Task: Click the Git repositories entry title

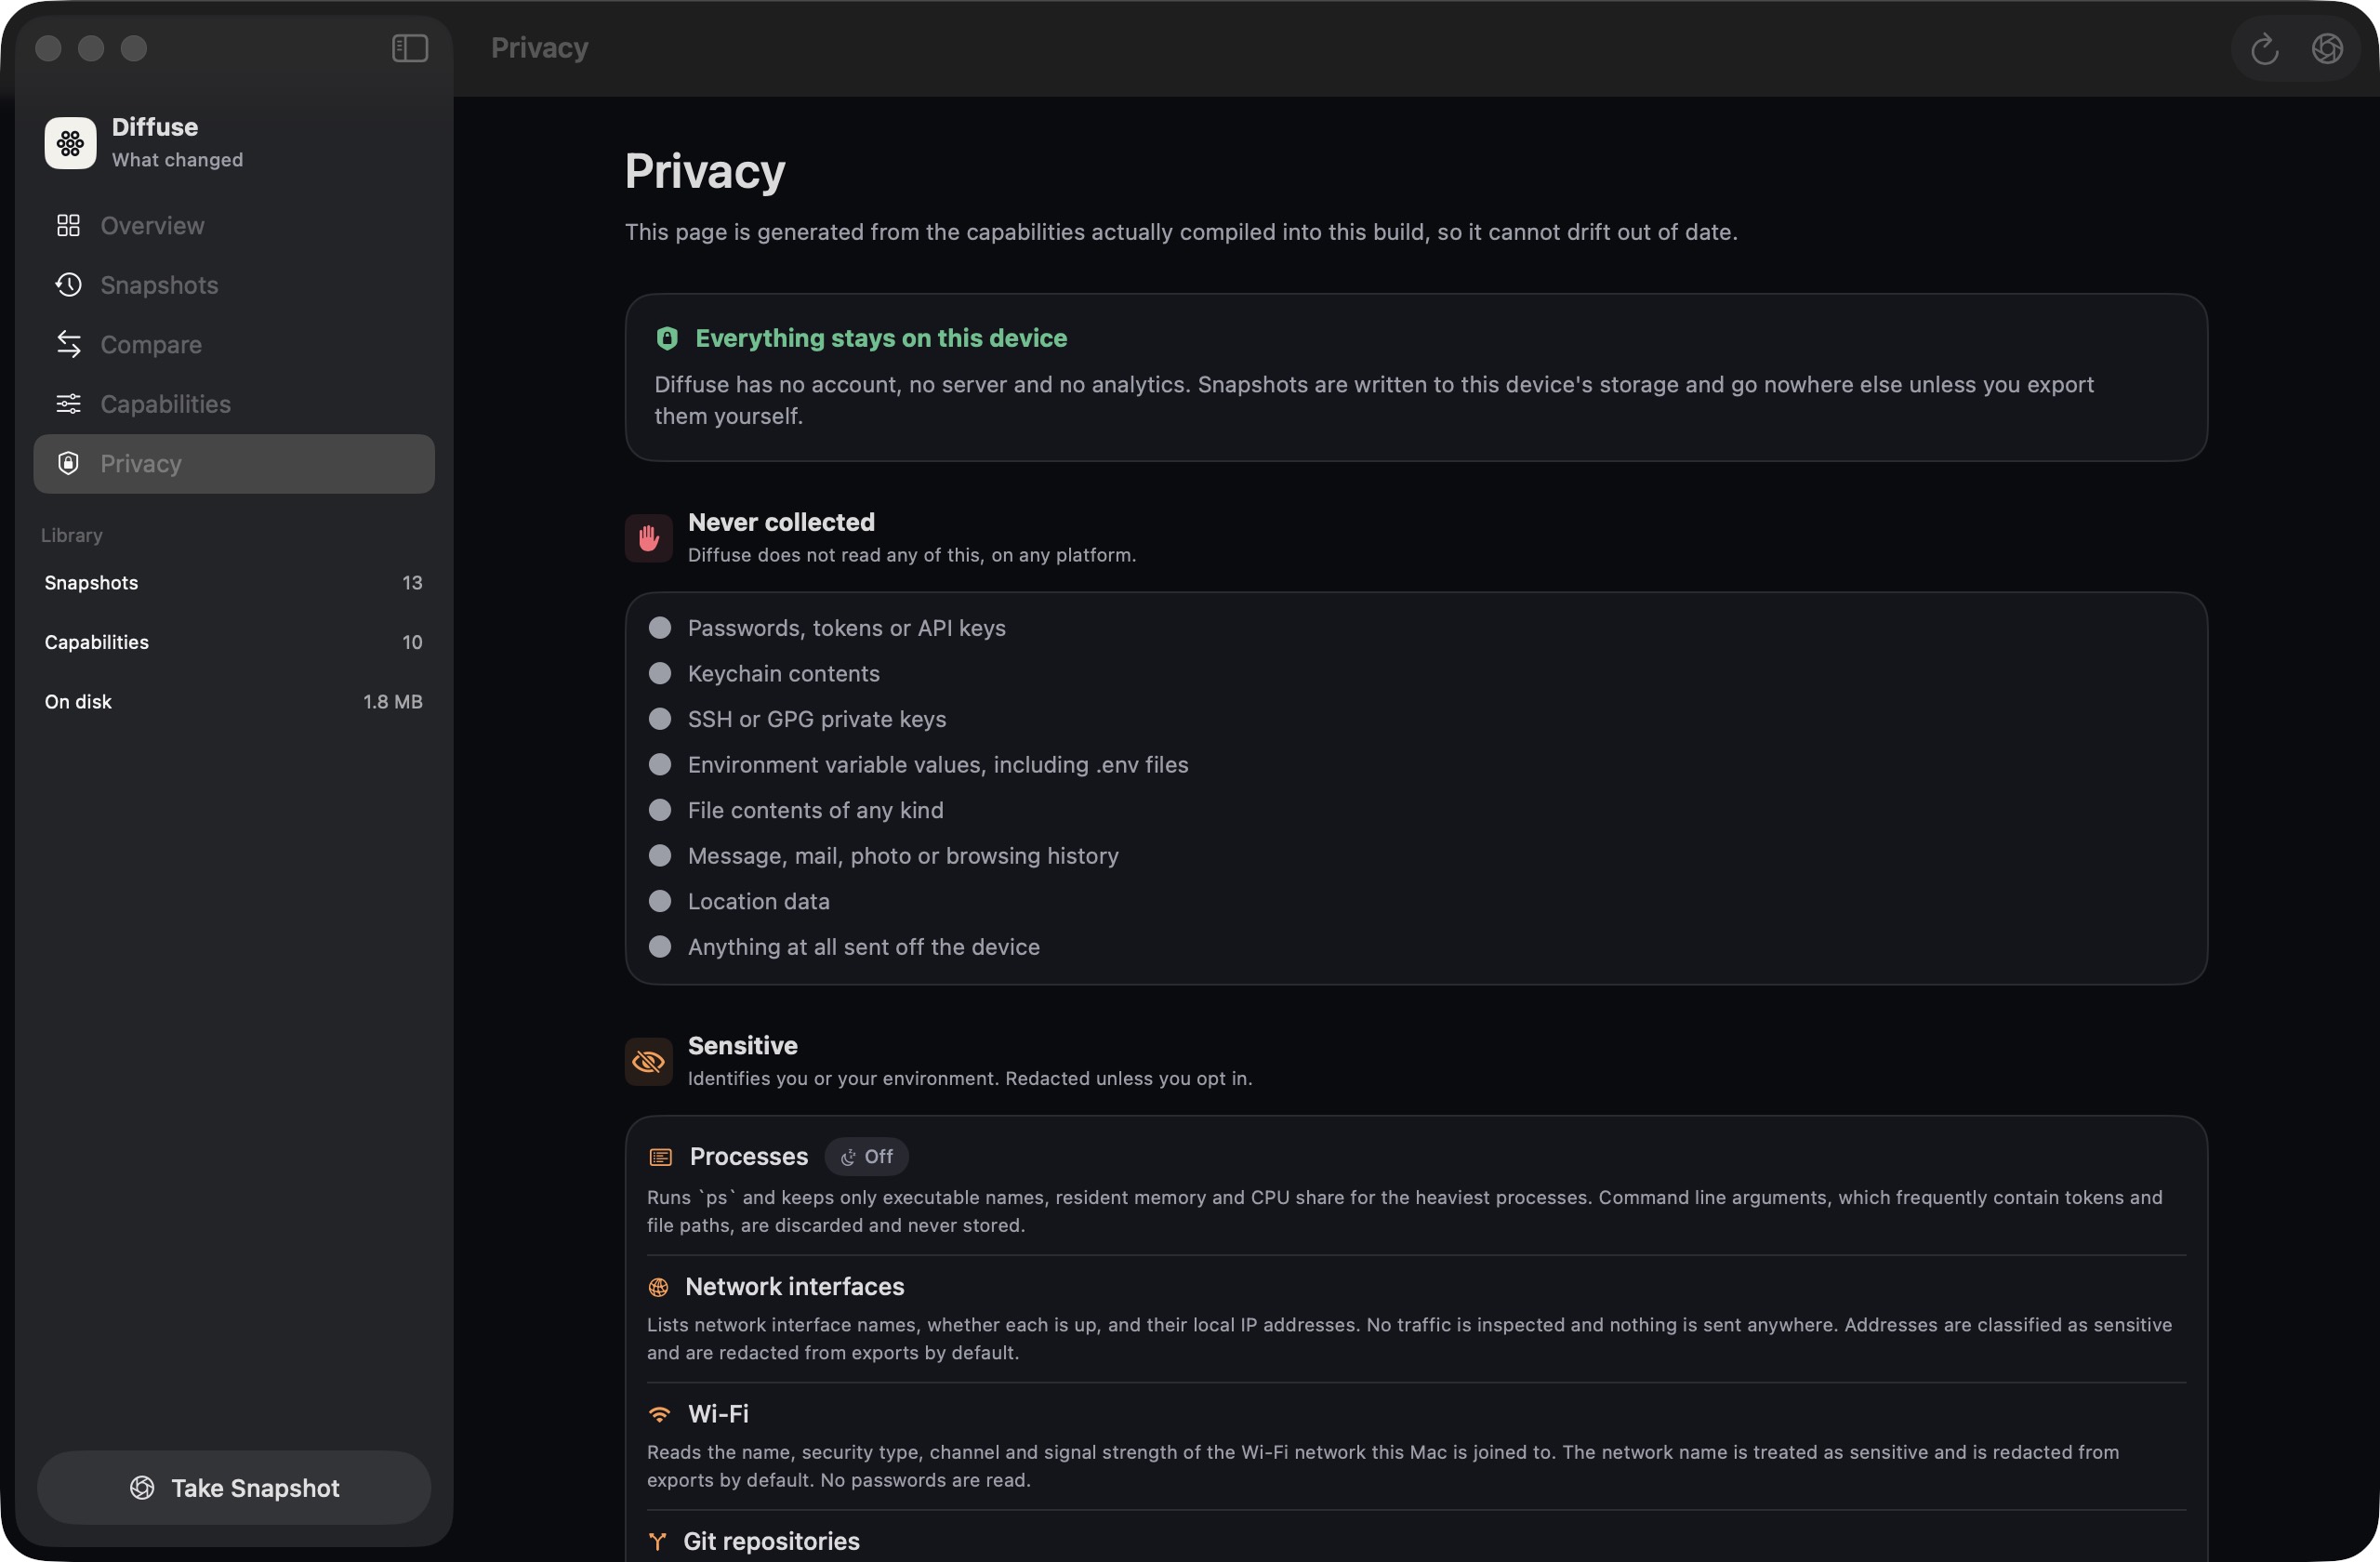Action: click(x=771, y=1542)
